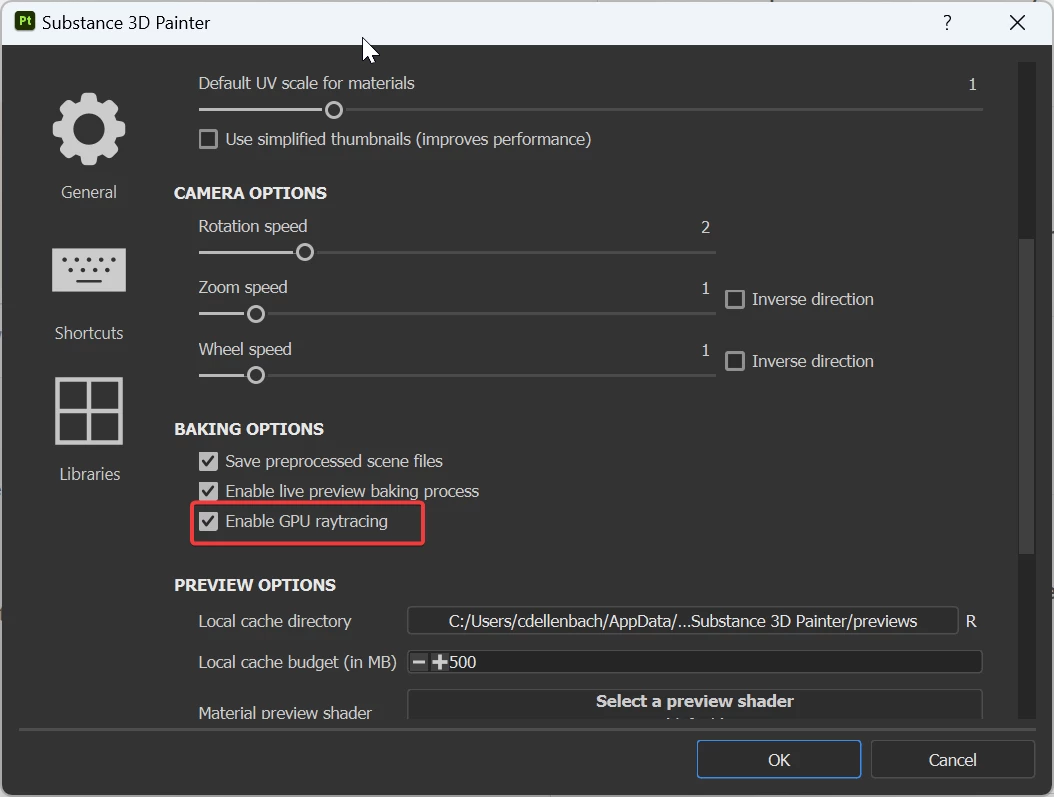Uncheck Enable GPU raytracing
Screen dimensions: 1054x797
pos(208,521)
